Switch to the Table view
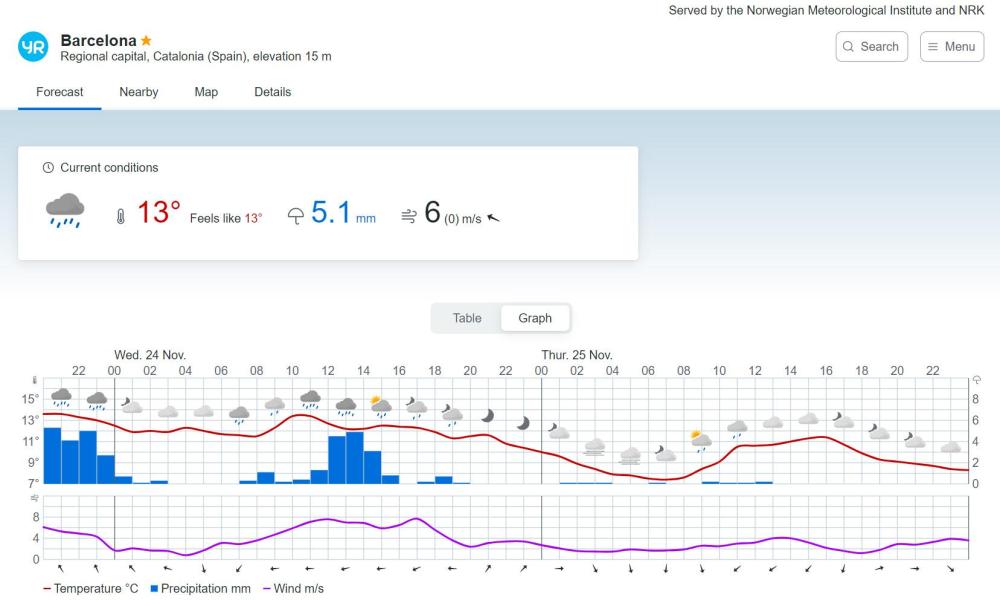 pyautogui.click(x=467, y=318)
